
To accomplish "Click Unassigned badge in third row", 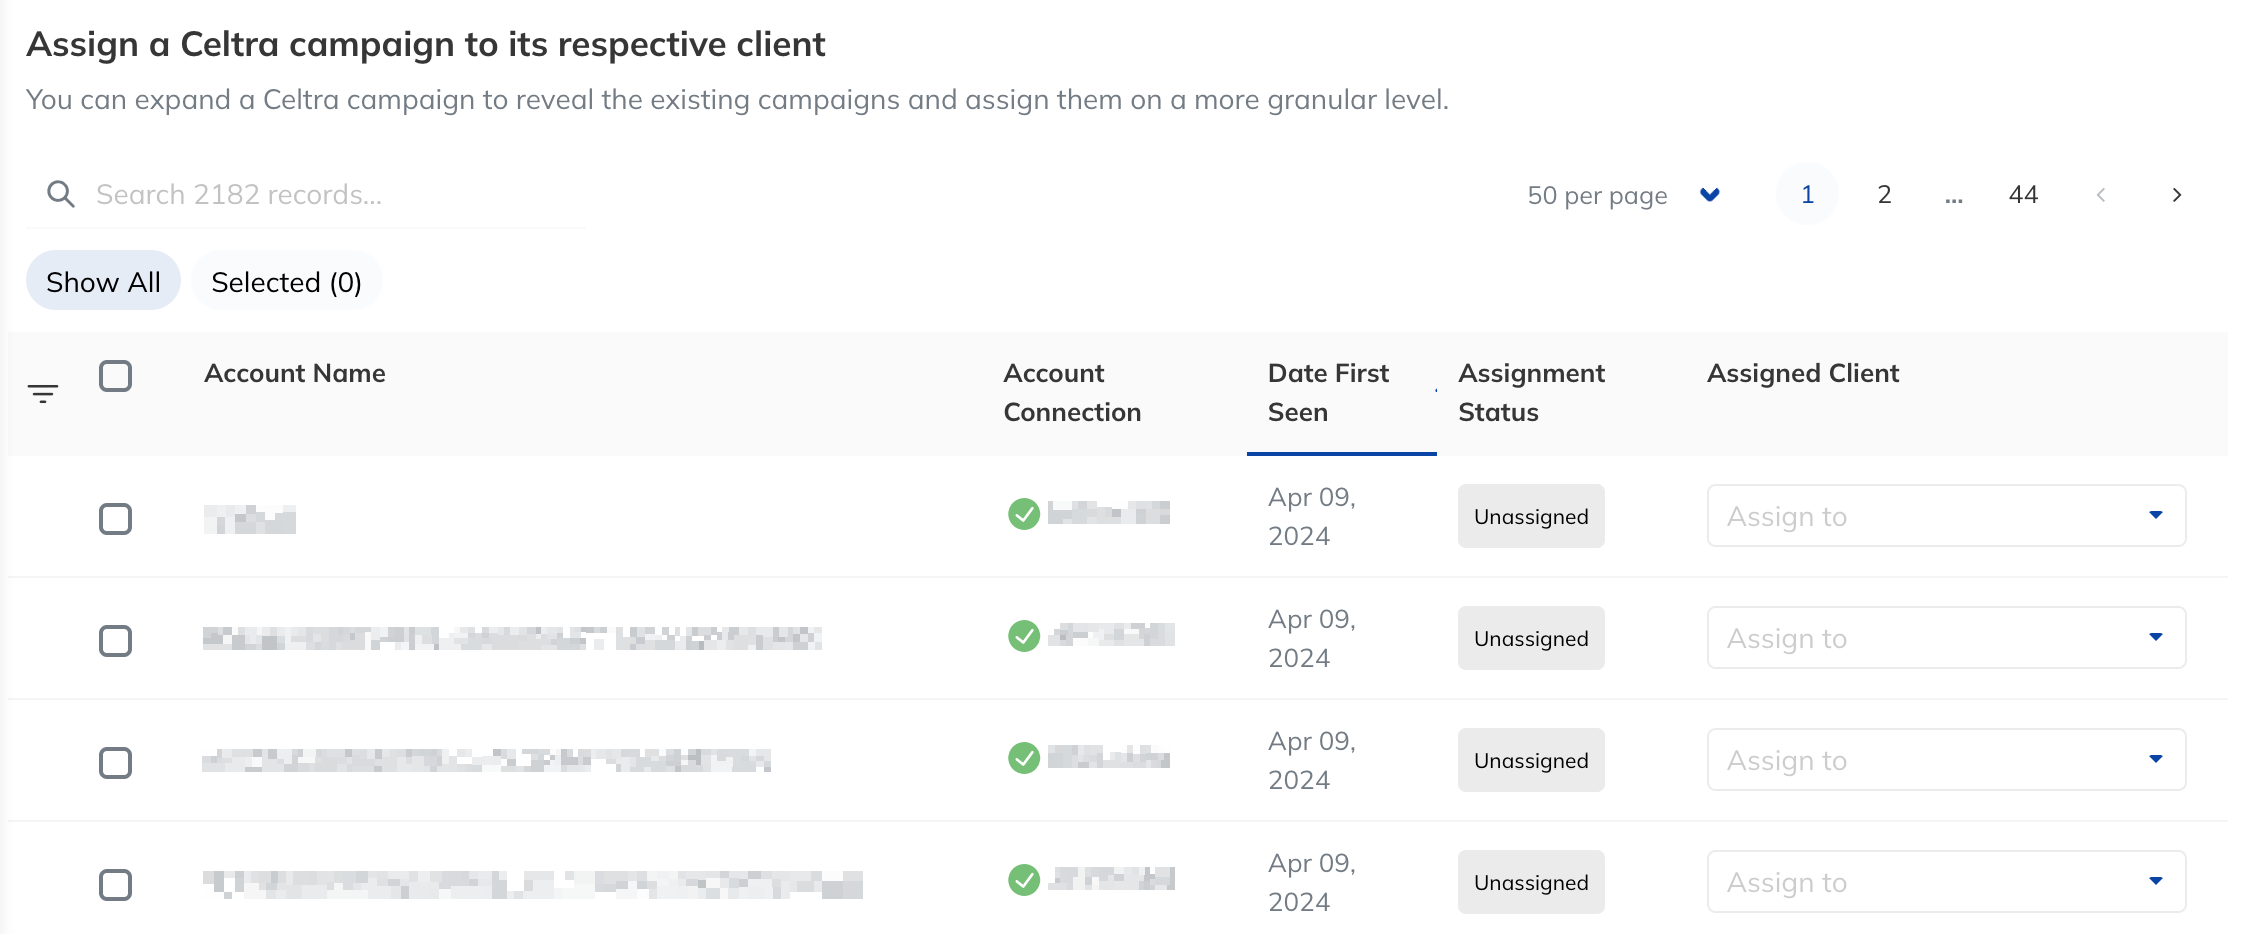I will pos(1531,760).
